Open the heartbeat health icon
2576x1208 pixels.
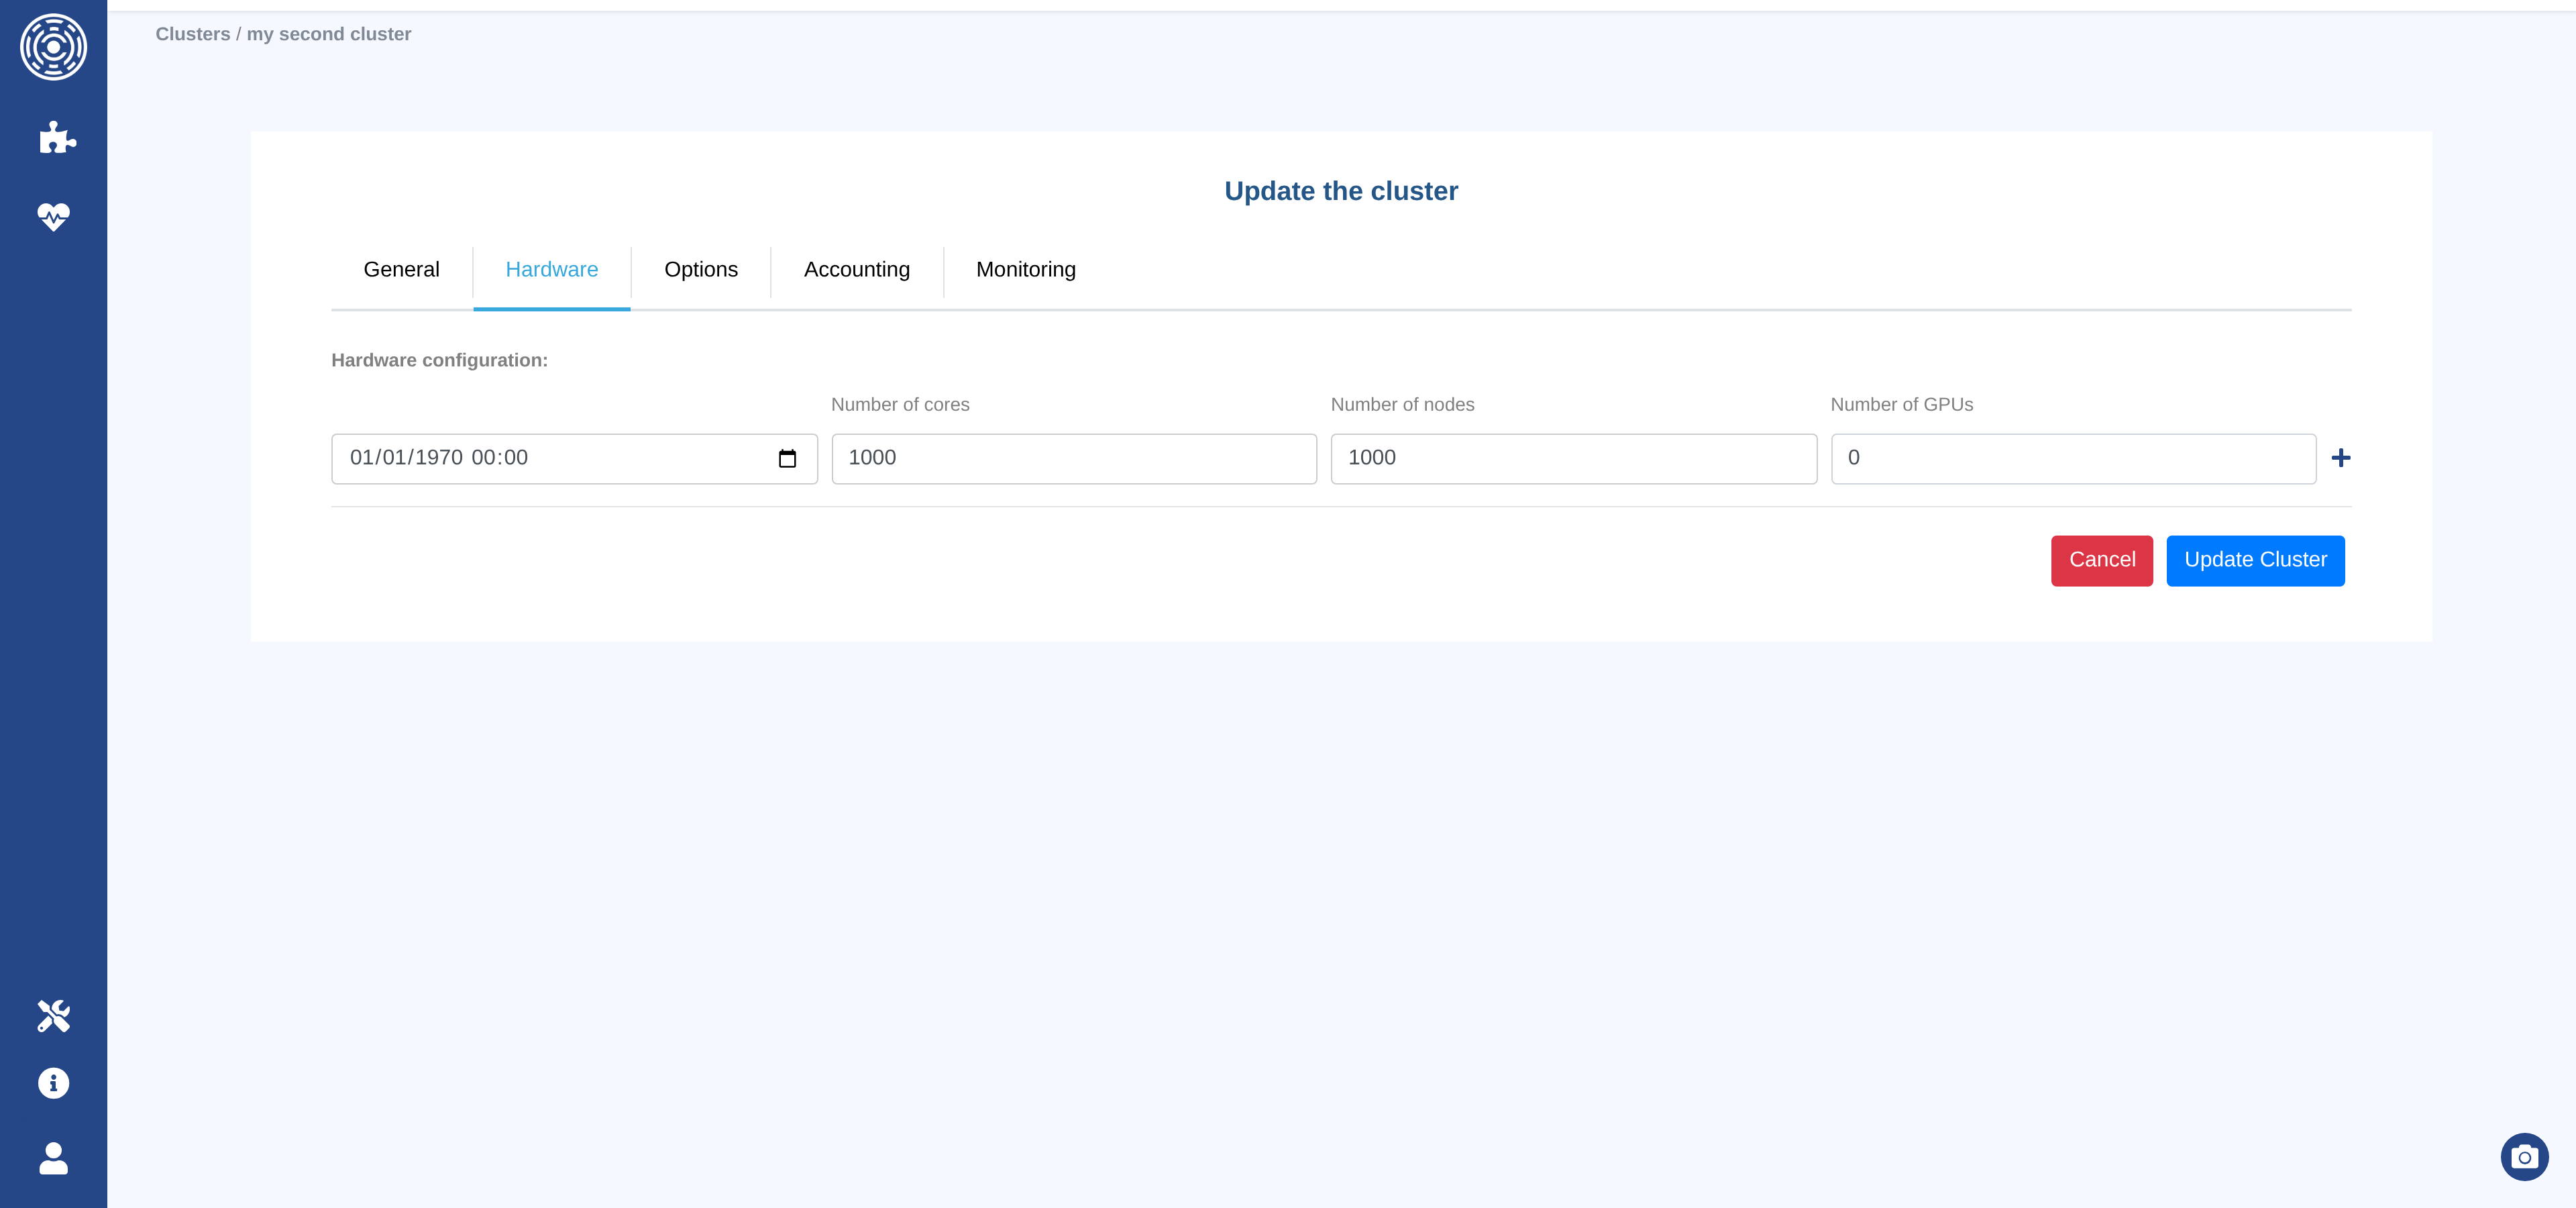point(53,216)
